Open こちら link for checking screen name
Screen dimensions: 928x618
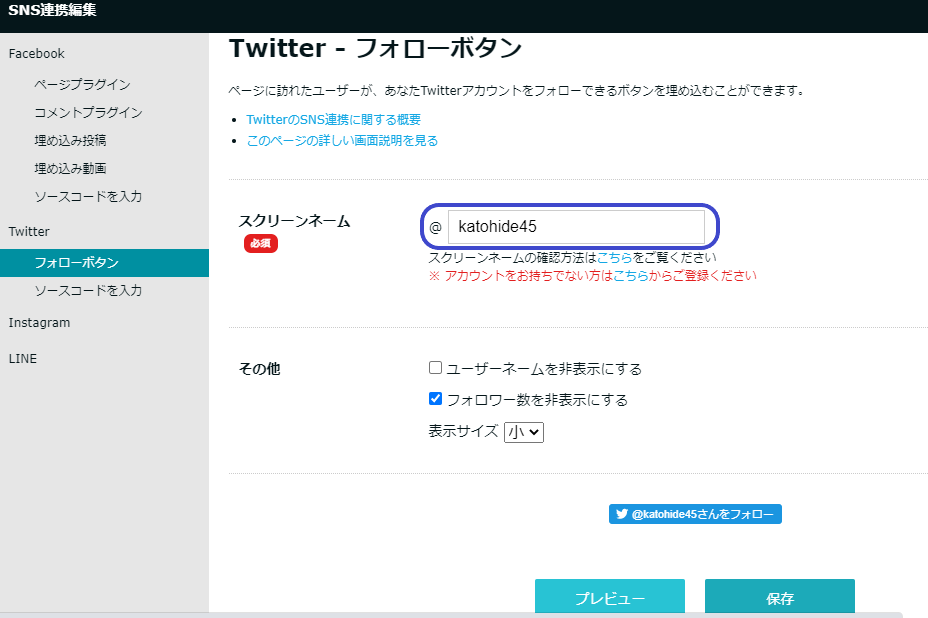614,258
